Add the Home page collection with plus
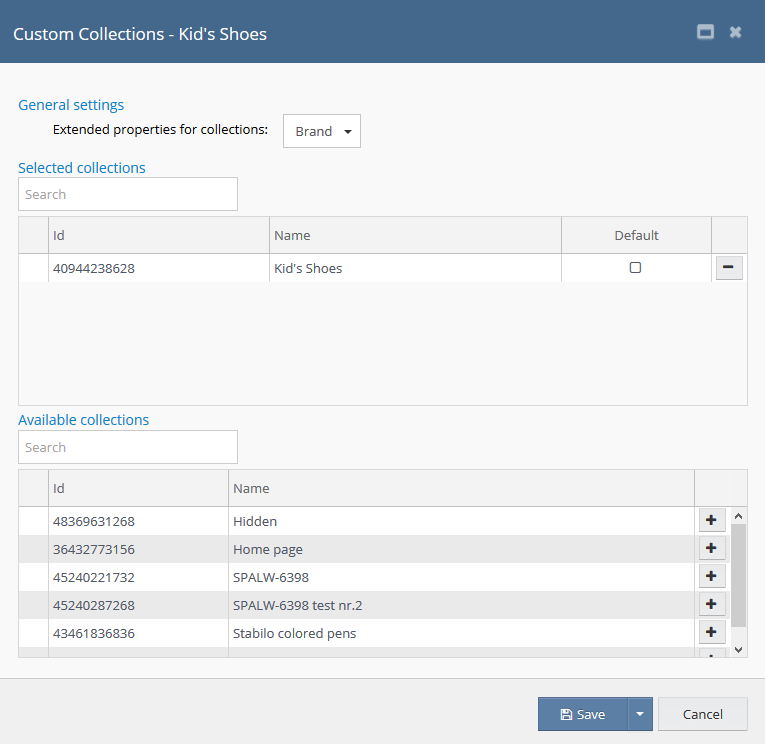The image size is (765, 744). click(x=711, y=548)
